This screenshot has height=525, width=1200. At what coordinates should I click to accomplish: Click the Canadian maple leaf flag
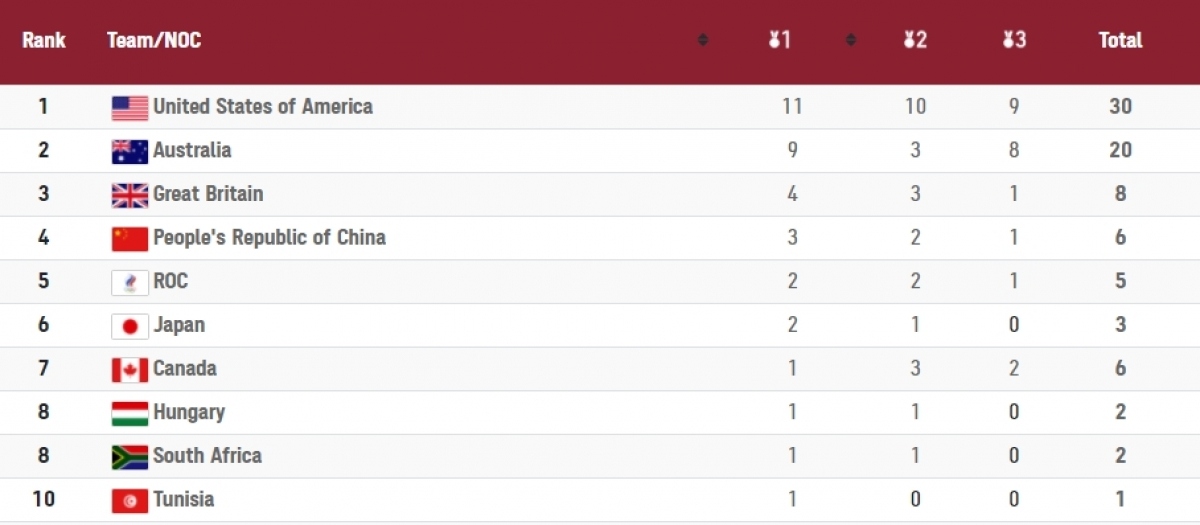point(130,369)
